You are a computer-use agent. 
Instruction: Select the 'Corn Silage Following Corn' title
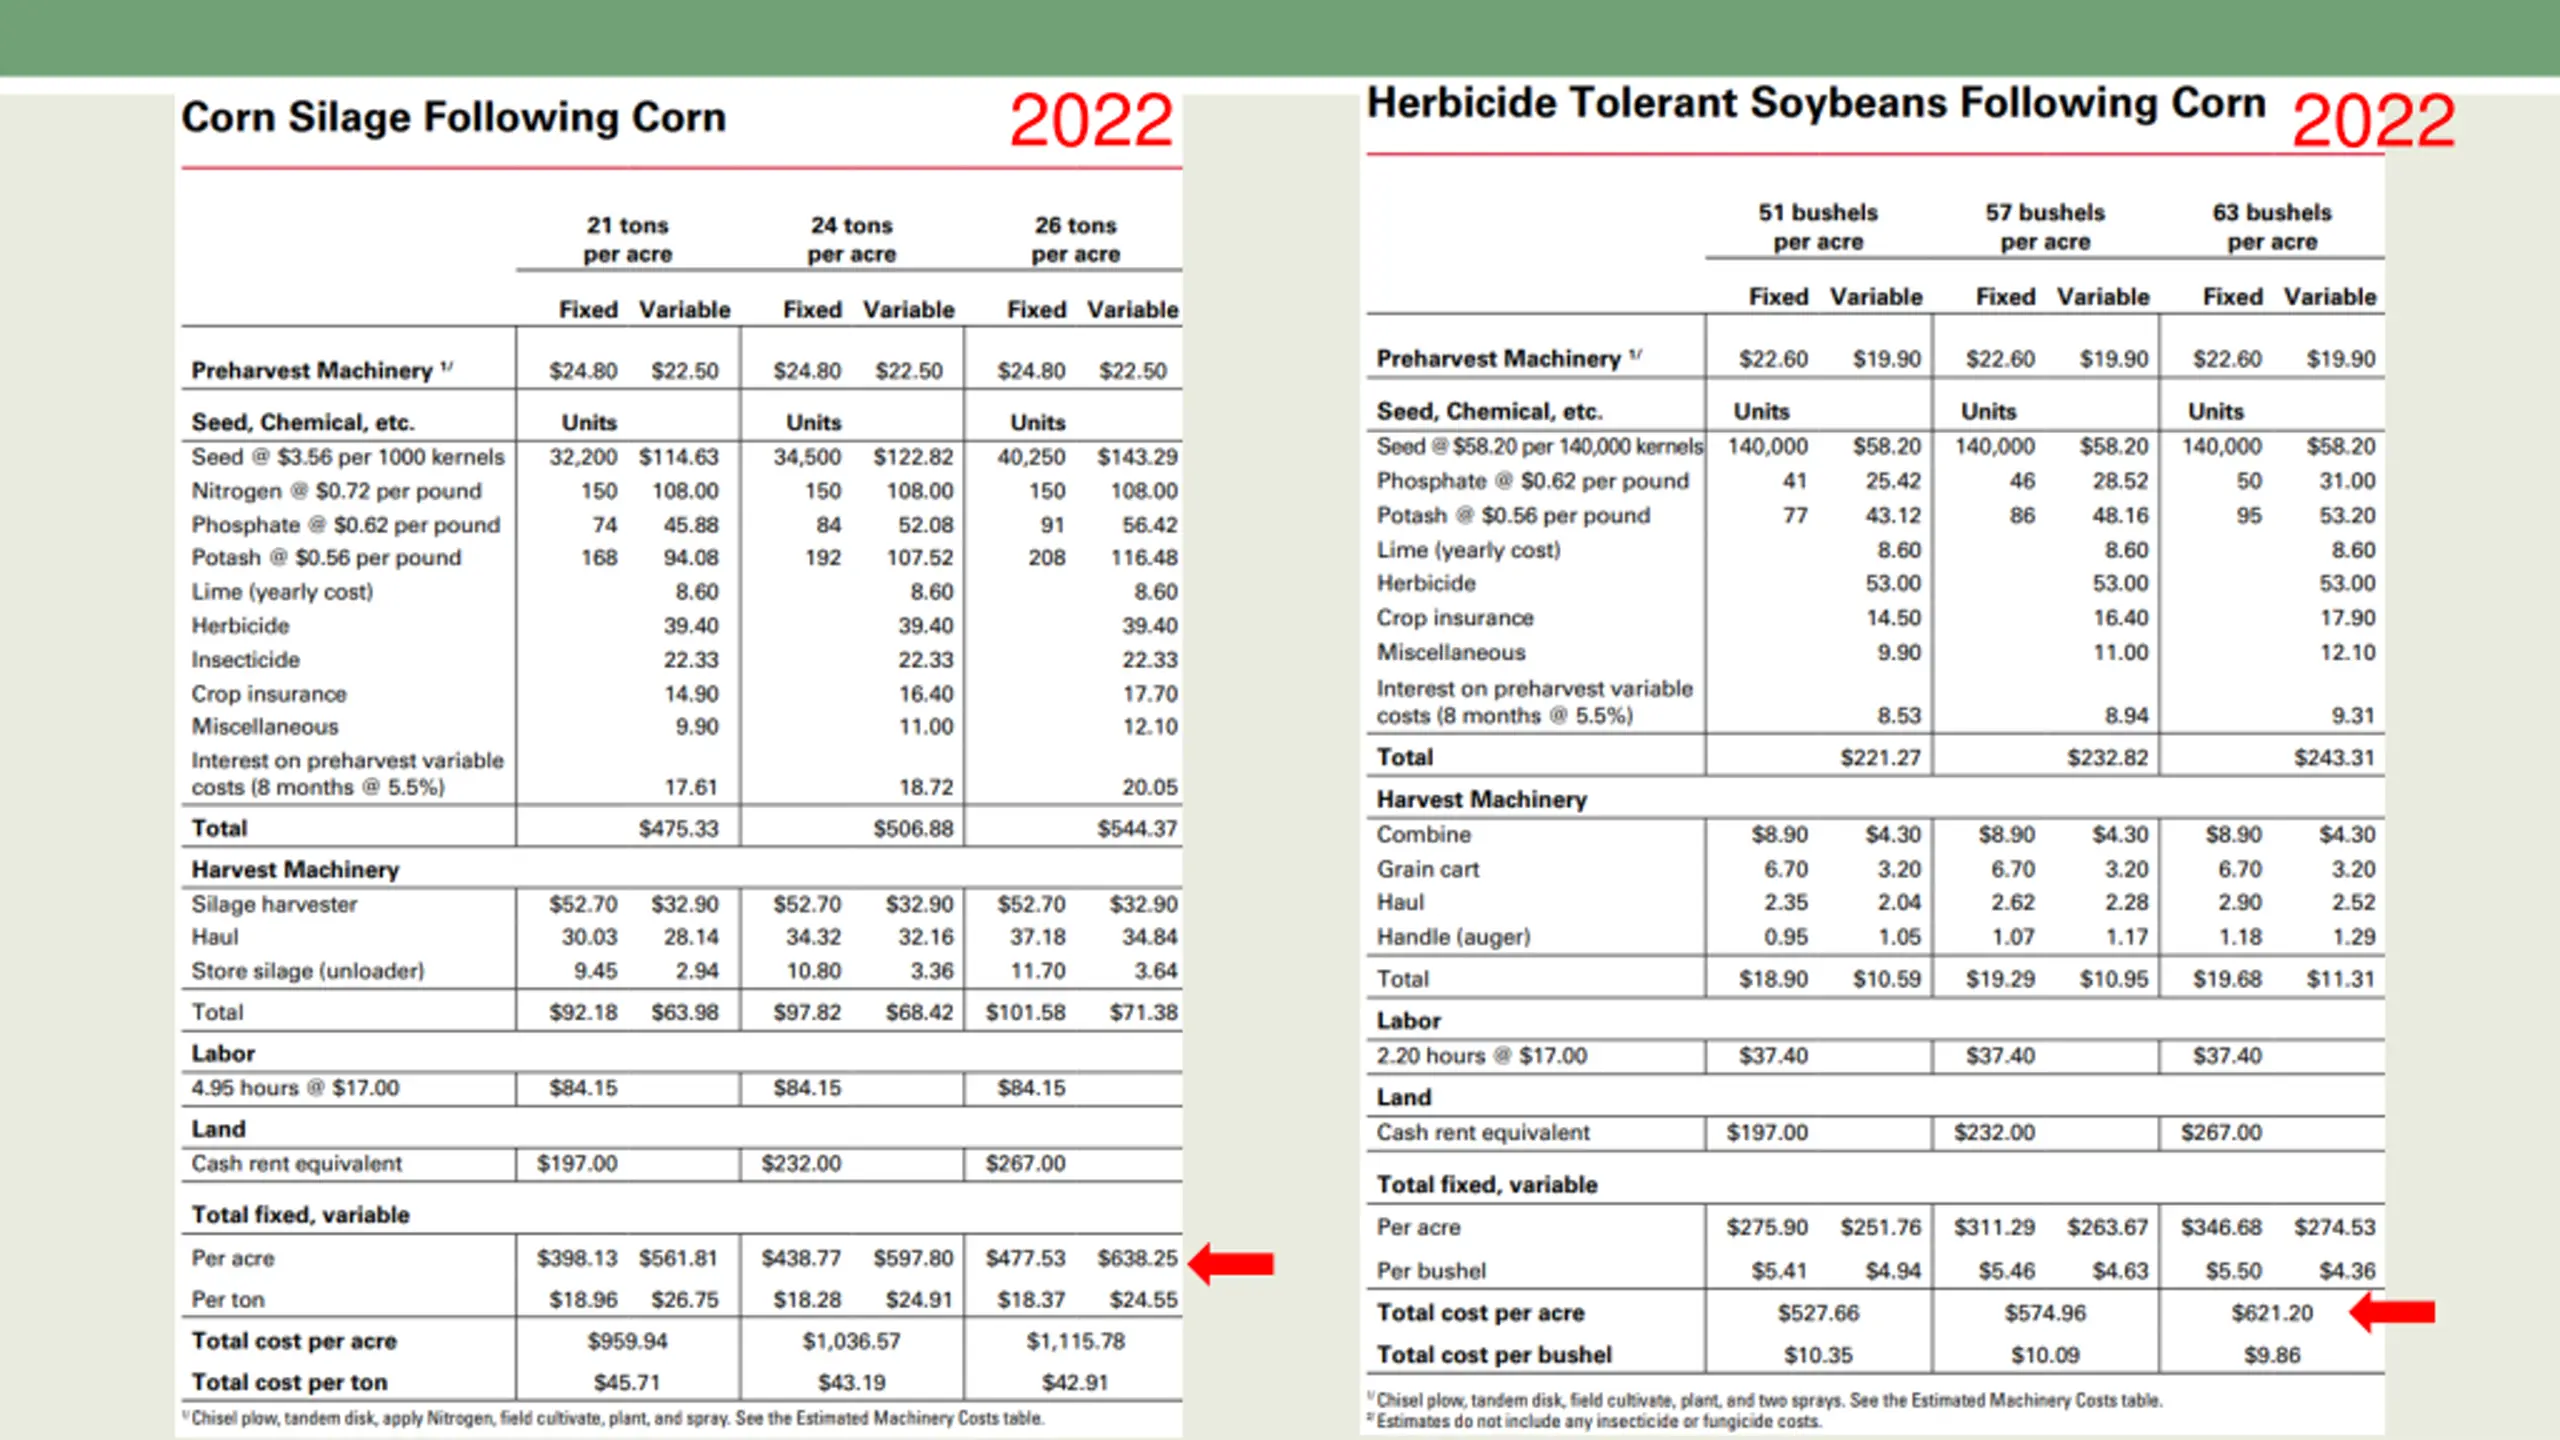[x=453, y=119]
